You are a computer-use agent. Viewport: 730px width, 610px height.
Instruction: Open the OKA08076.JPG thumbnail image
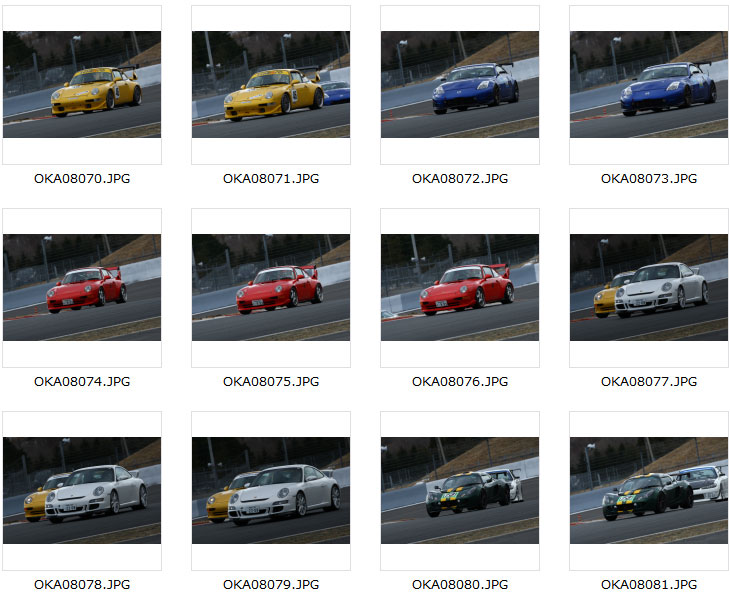click(460, 287)
